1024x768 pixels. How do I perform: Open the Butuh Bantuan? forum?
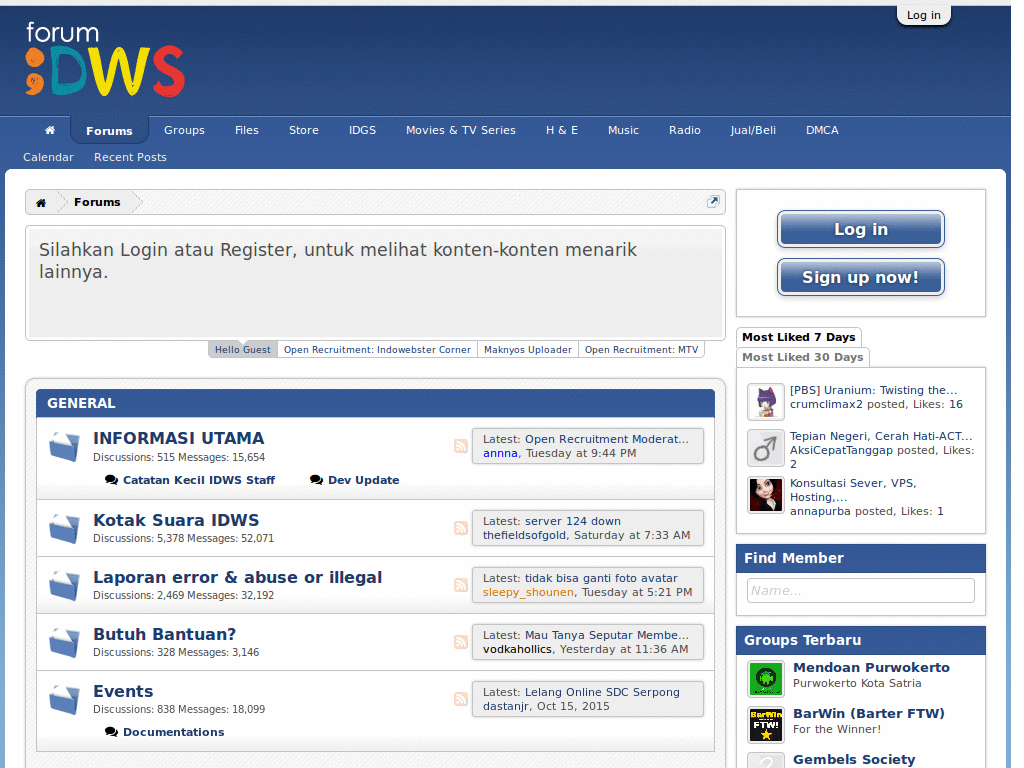coord(164,634)
